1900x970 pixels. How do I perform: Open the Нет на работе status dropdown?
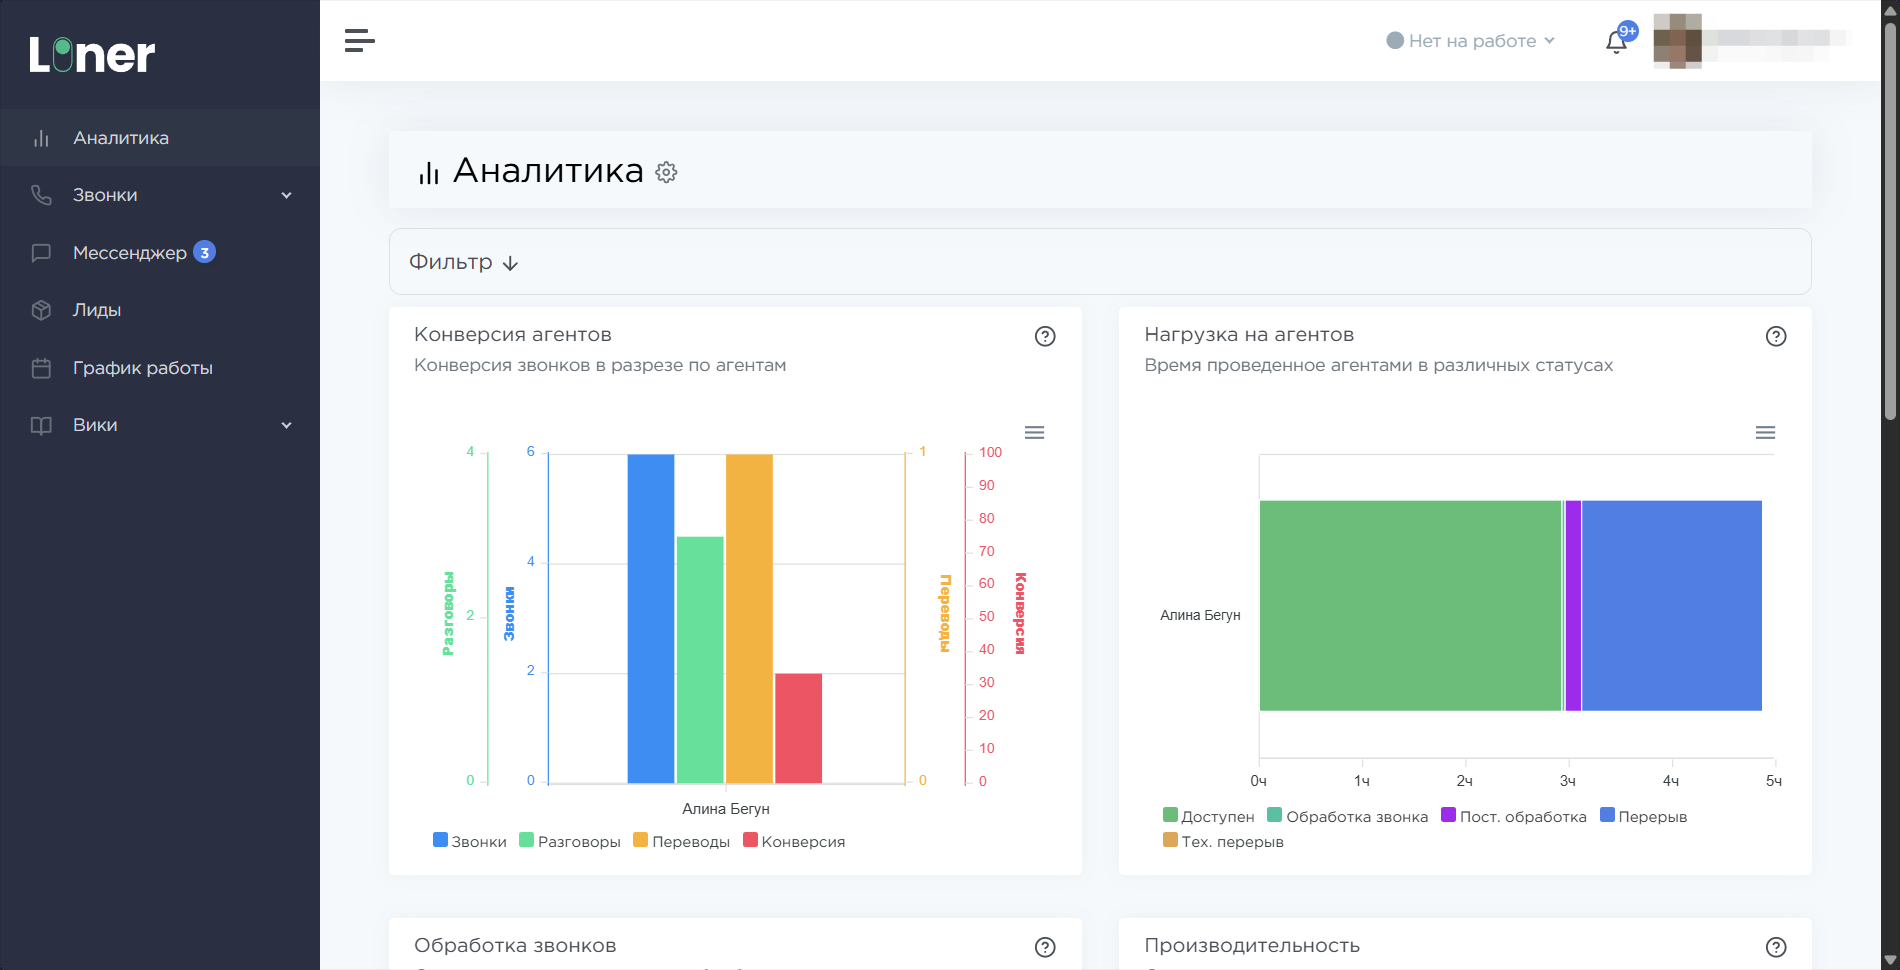click(1470, 41)
